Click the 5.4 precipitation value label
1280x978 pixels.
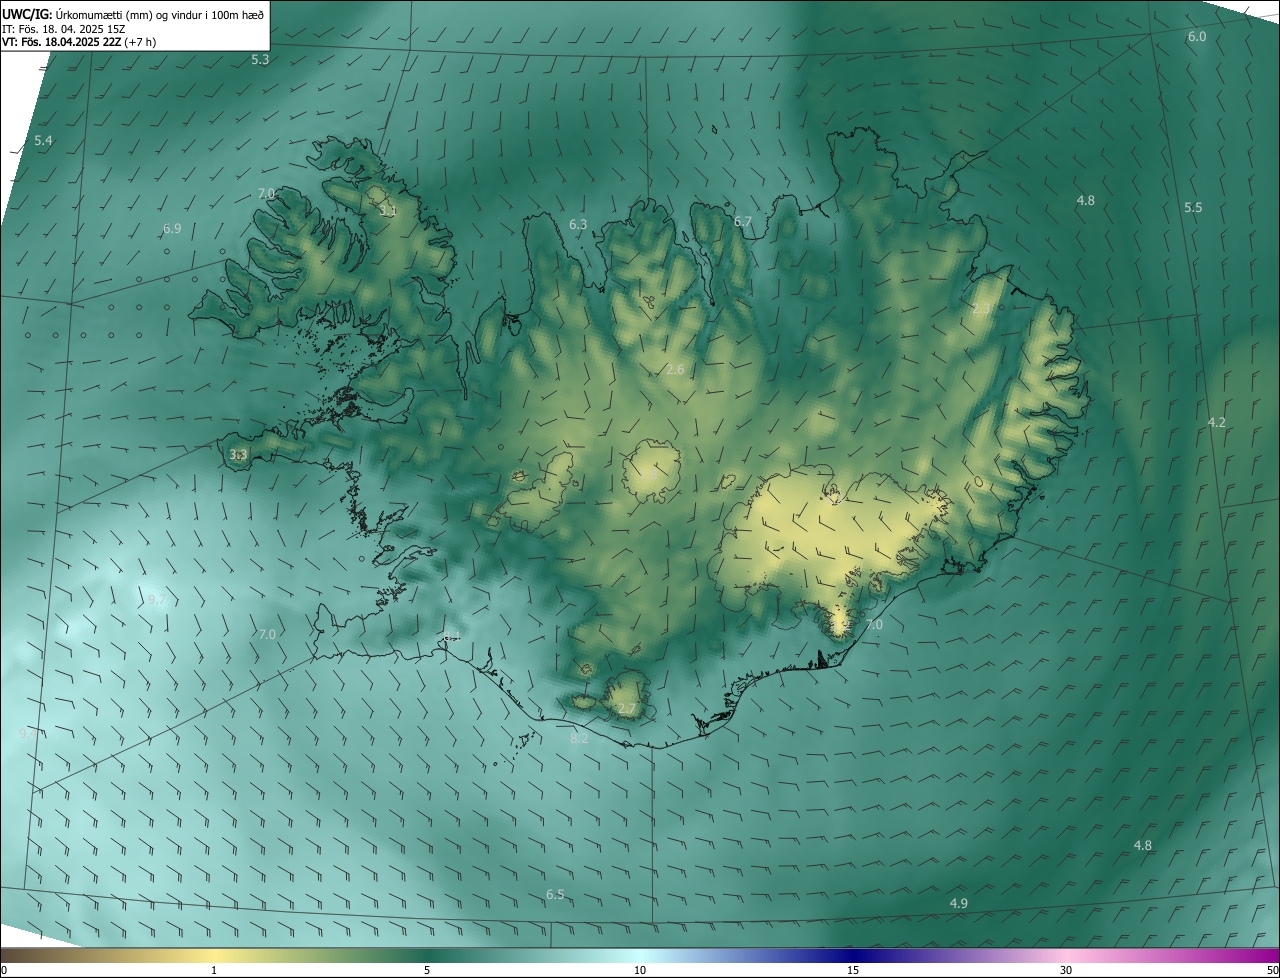(x=43, y=141)
